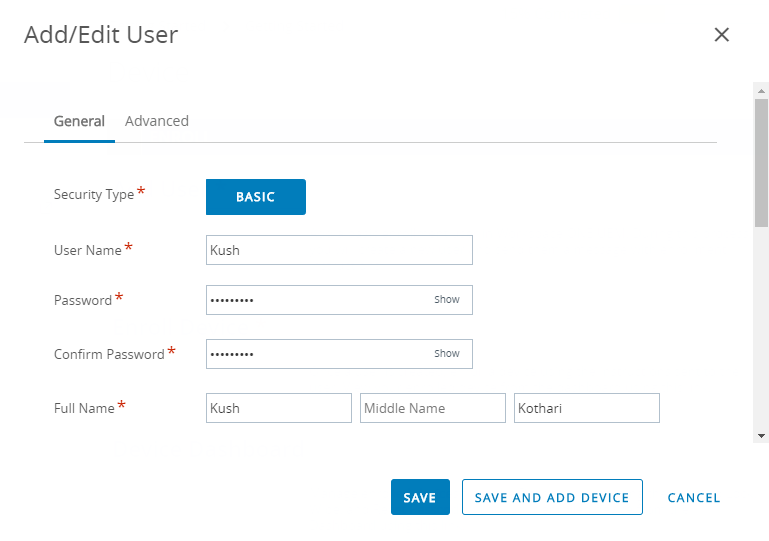Focus the User Name input field

click(x=339, y=250)
